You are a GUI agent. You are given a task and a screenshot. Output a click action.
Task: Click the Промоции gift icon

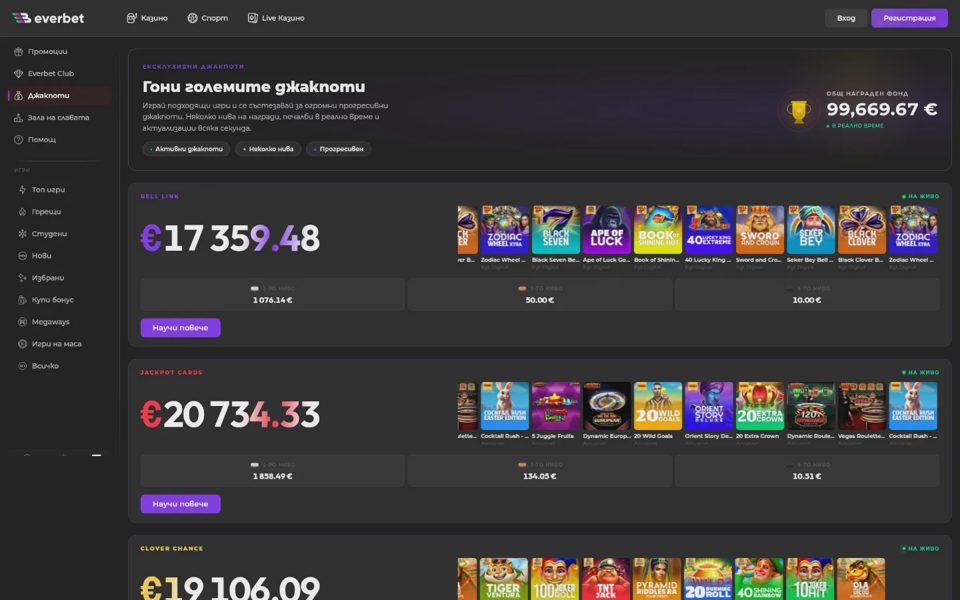(x=18, y=51)
